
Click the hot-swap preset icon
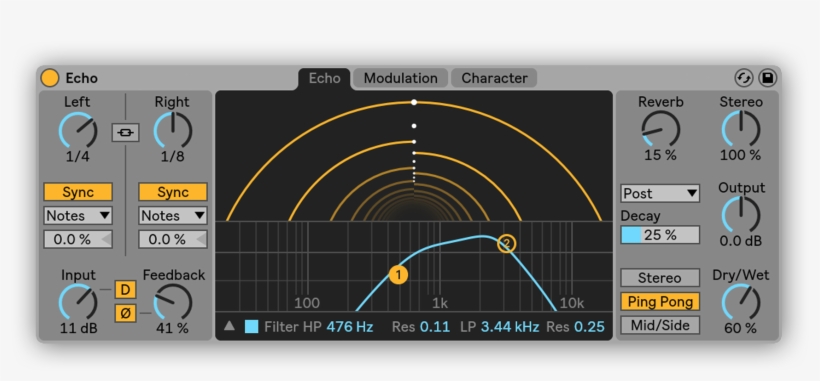point(743,78)
